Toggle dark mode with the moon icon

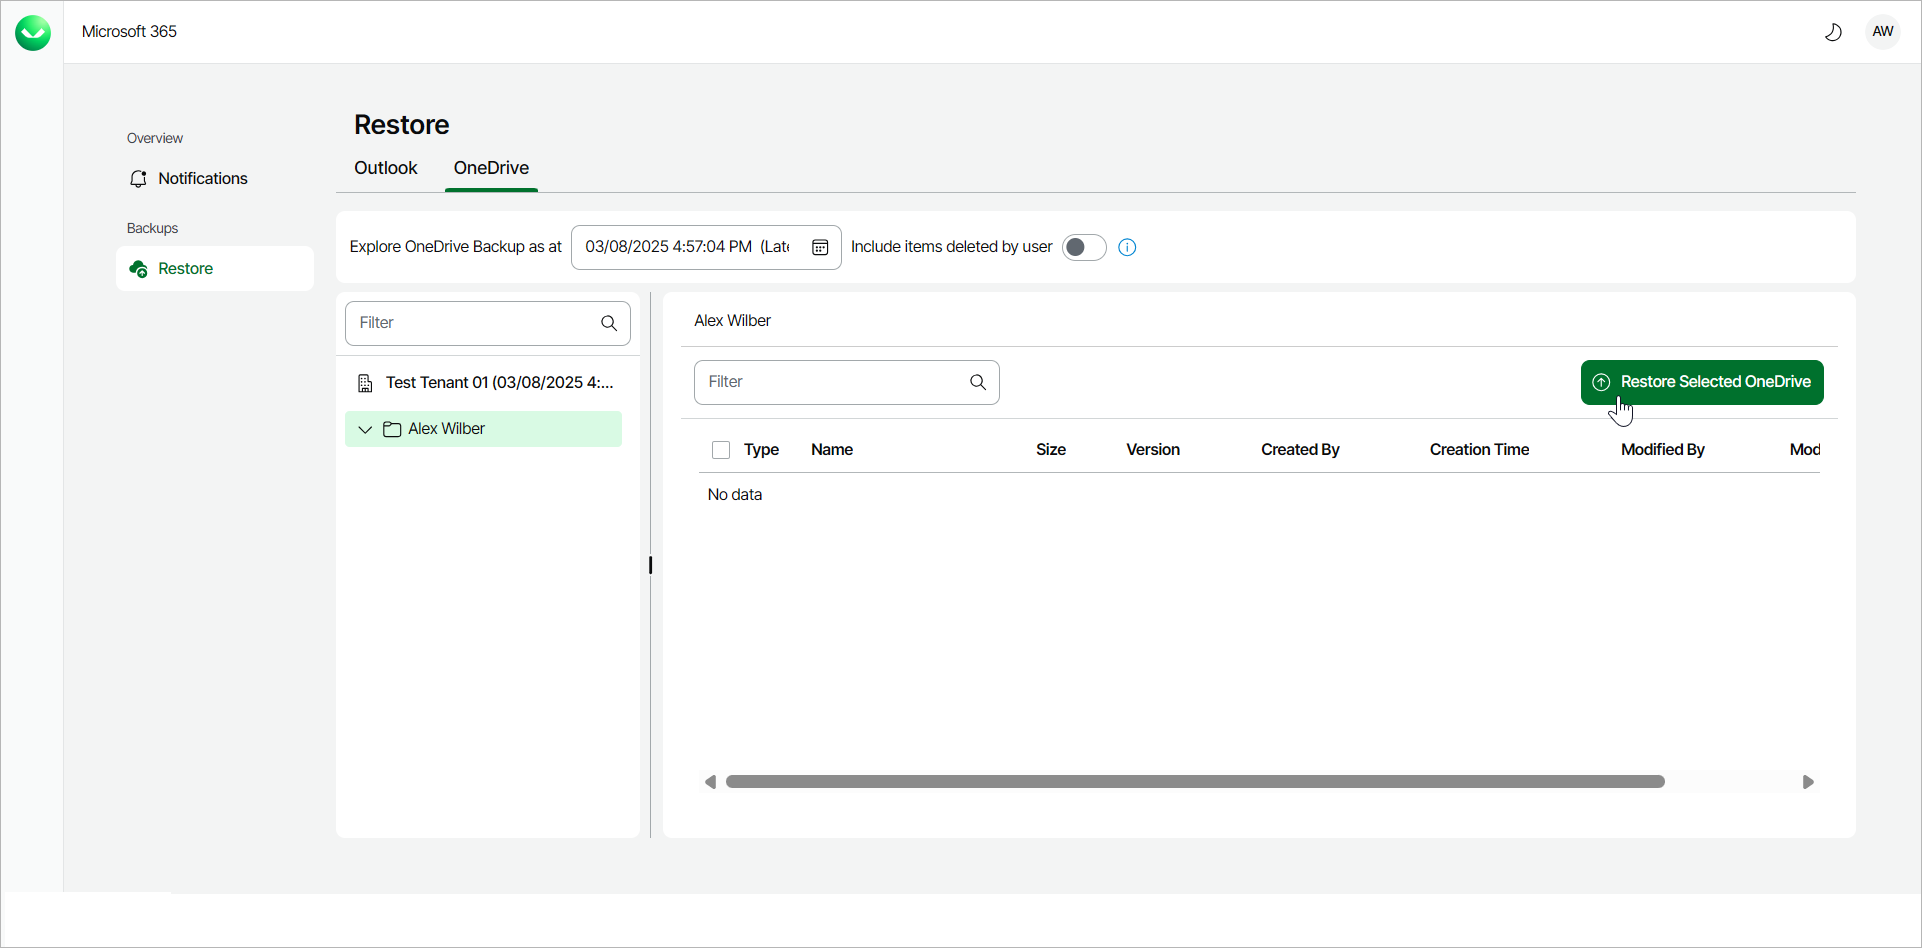pos(1834,32)
